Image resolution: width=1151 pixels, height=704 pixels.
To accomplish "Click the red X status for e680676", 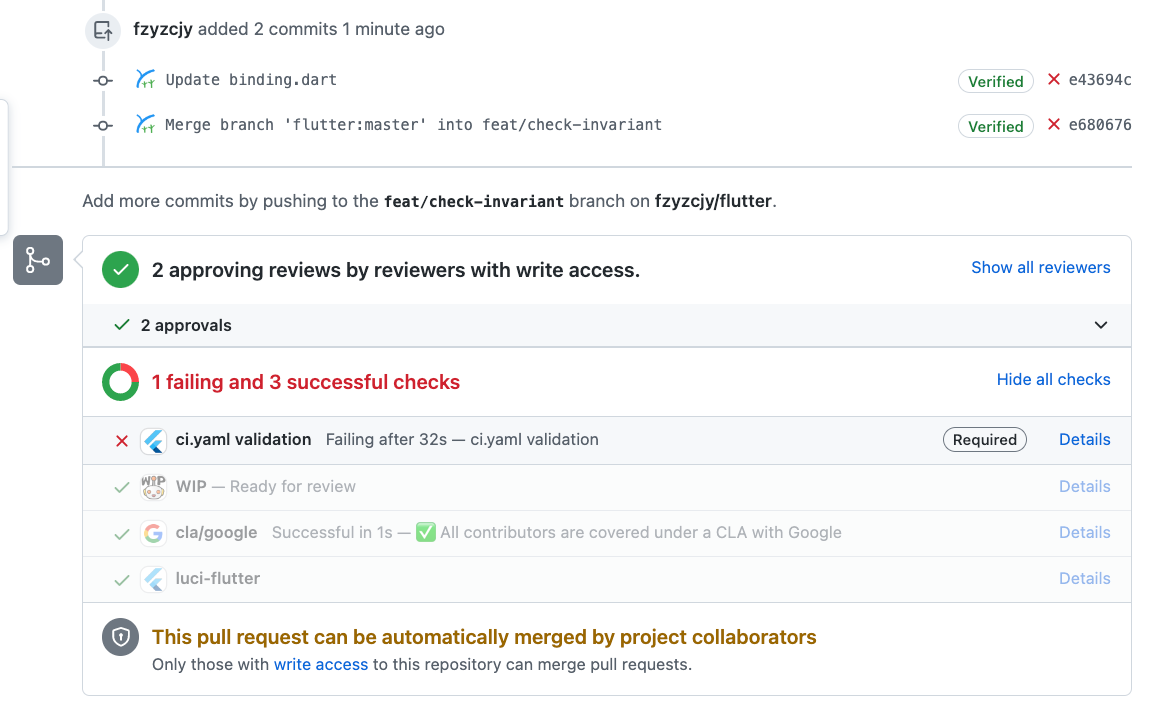I will [1053, 124].
